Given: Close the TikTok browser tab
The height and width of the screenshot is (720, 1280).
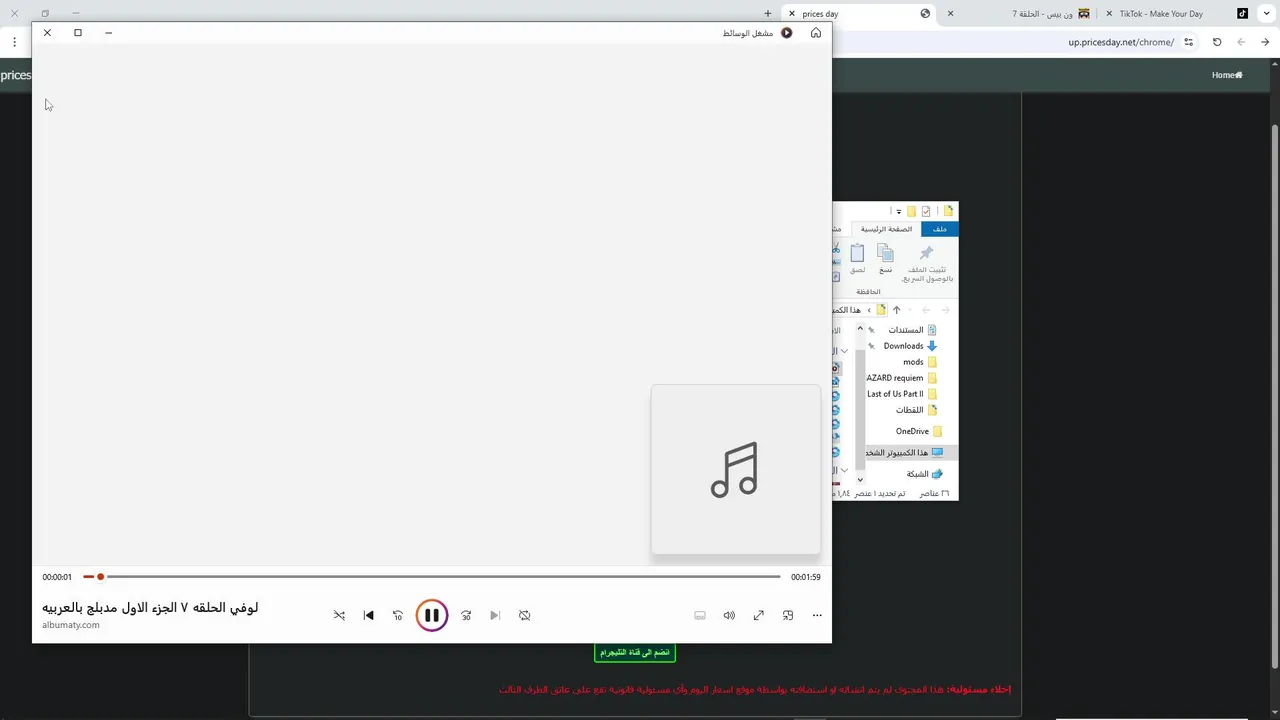Looking at the screenshot, I should (x=1109, y=14).
